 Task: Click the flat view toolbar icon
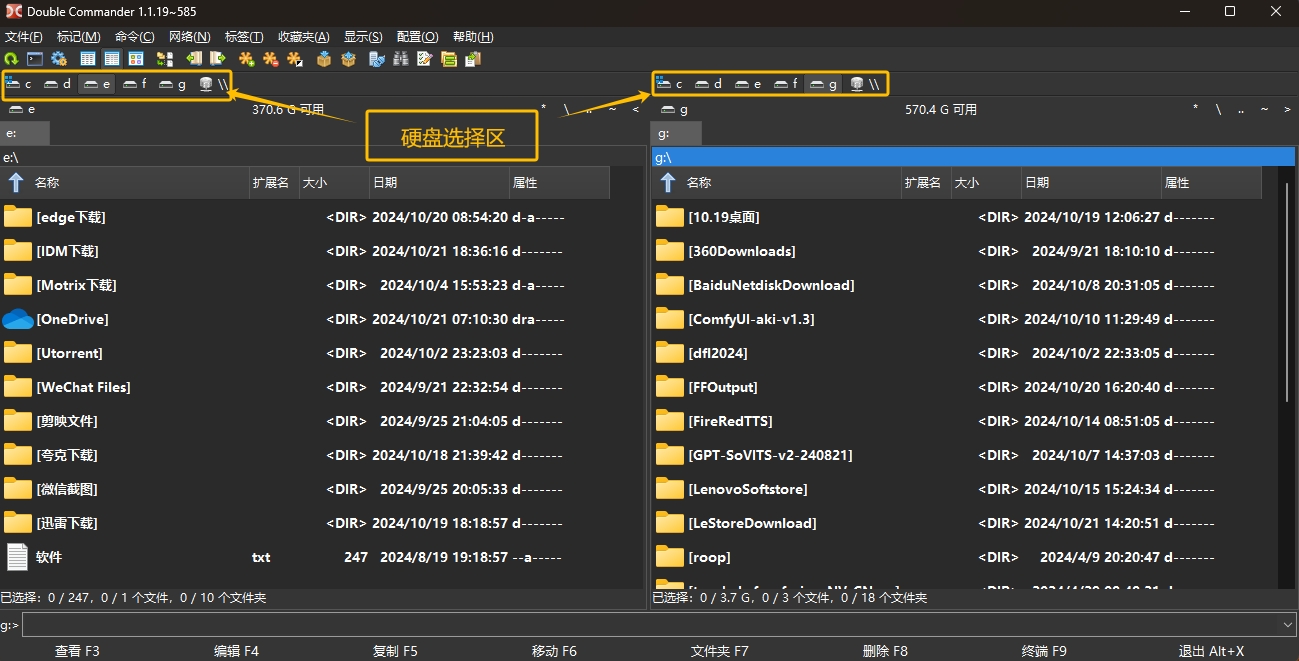pyautogui.click(x=165, y=59)
